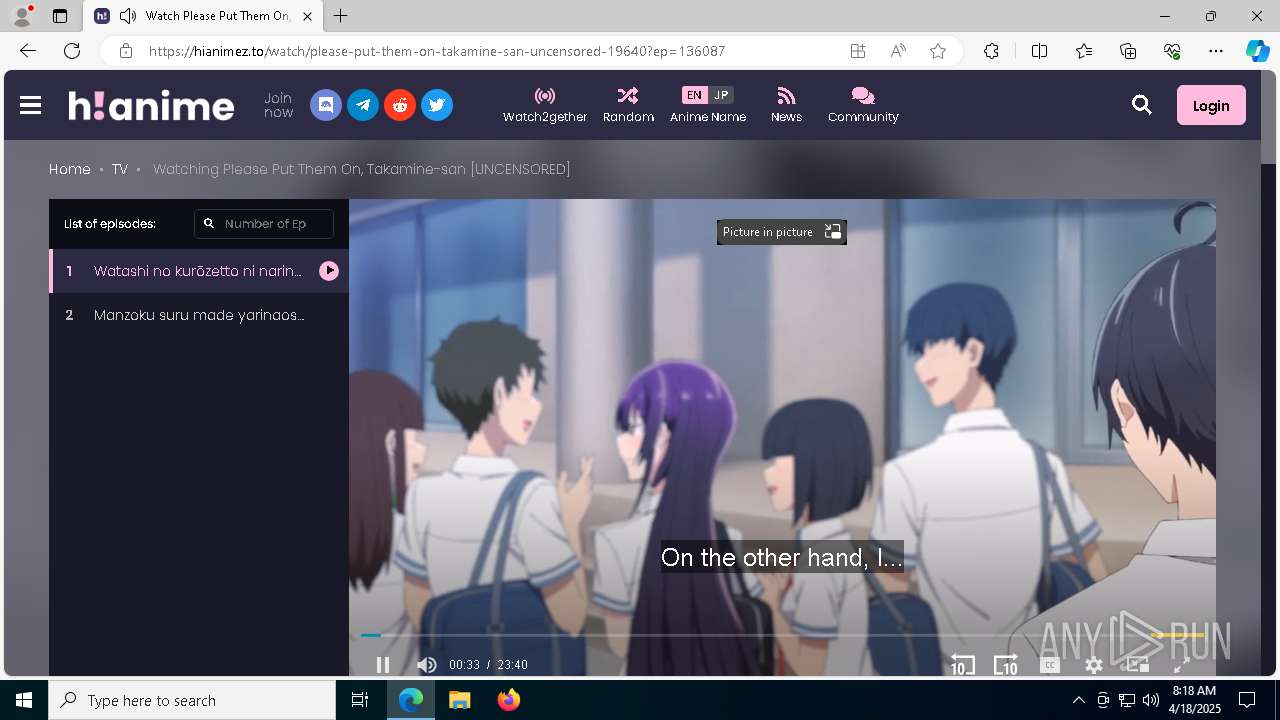Viewport: 1280px width, 720px height.
Task: Open Task View
Action: coord(360,700)
